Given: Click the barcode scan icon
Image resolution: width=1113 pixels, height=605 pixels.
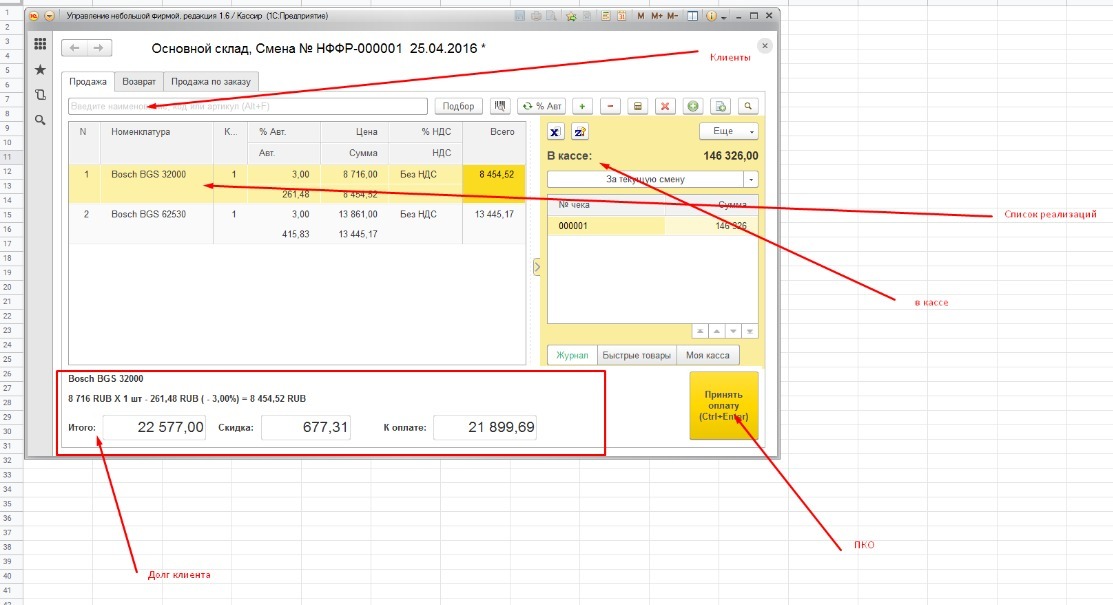Looking at the screenshot, I should pyautogui.click(x=500, y=106).
